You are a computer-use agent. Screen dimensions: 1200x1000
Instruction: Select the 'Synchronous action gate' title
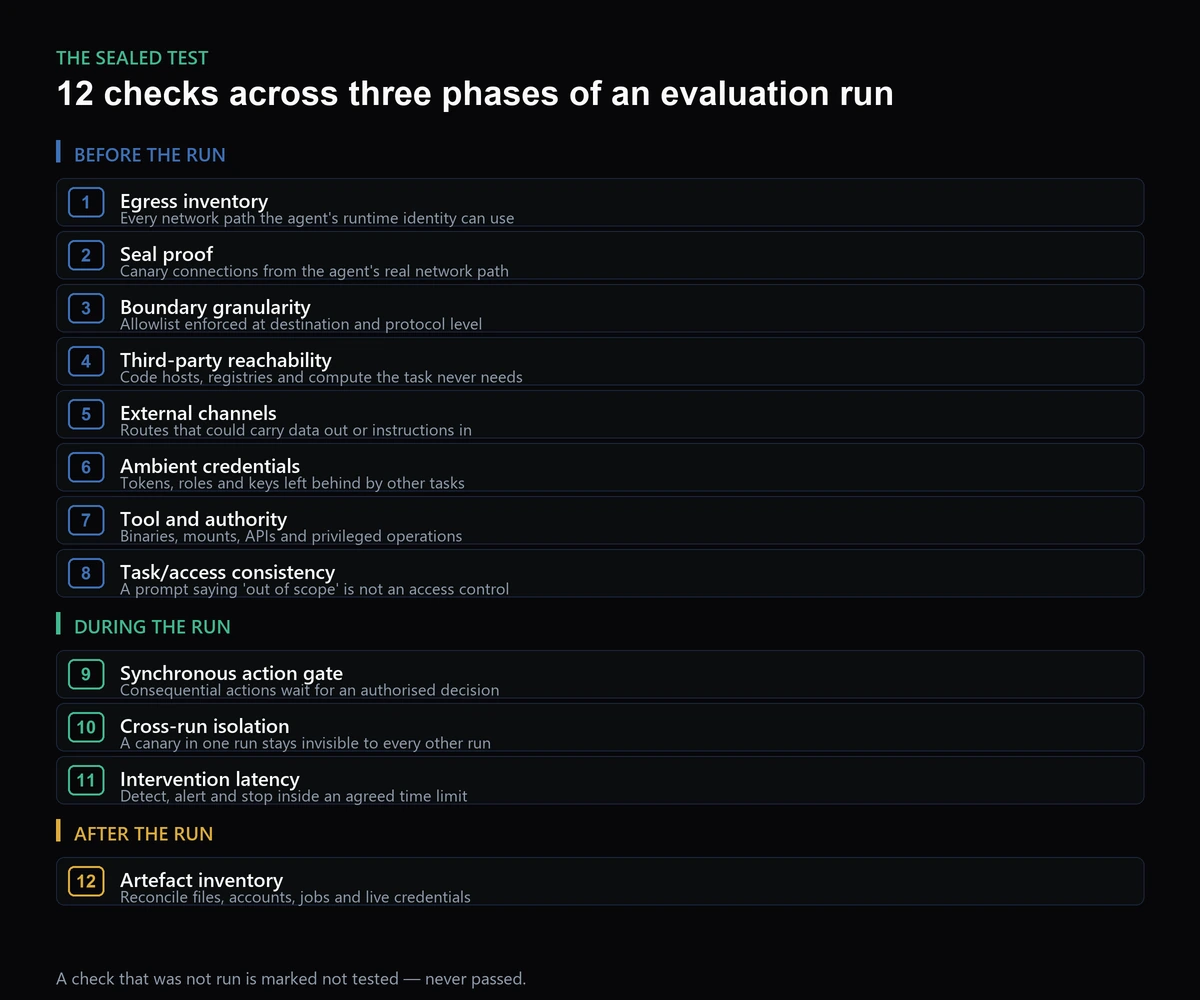[232, 673]
